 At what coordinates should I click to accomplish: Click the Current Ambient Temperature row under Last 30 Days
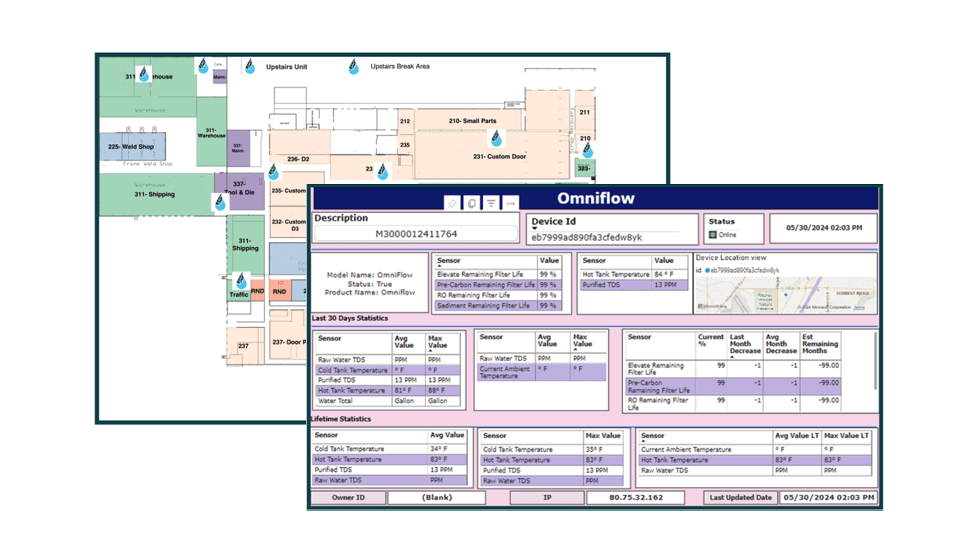[542, 372]
